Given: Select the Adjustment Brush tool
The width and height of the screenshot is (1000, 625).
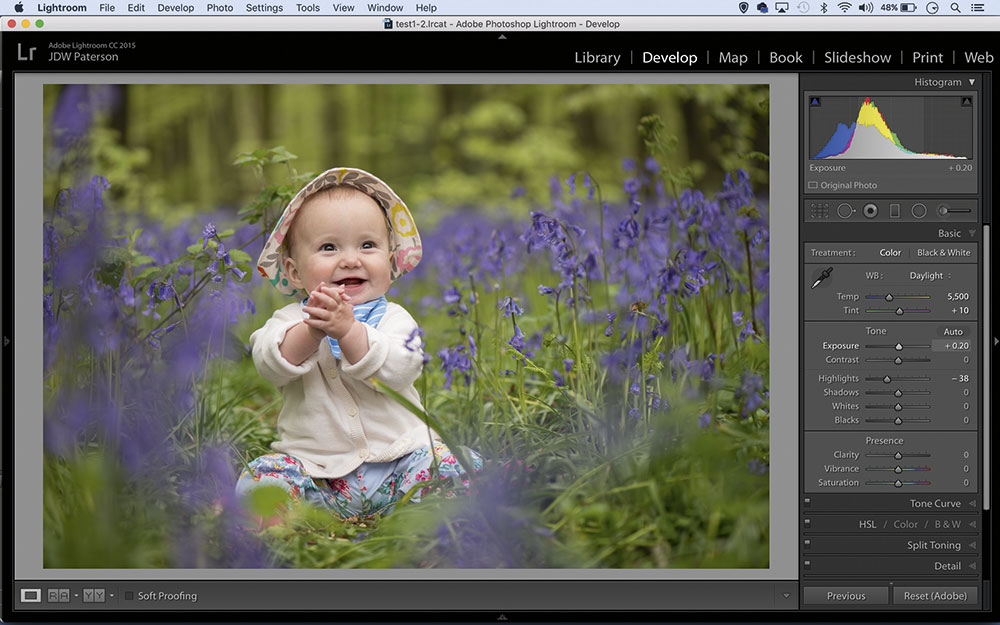Looking at the screenshot, I should tap(945, 210).
